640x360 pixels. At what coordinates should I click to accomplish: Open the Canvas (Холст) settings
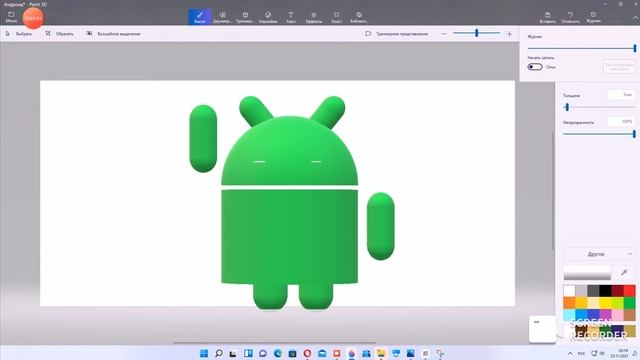[x=336, y=17]
